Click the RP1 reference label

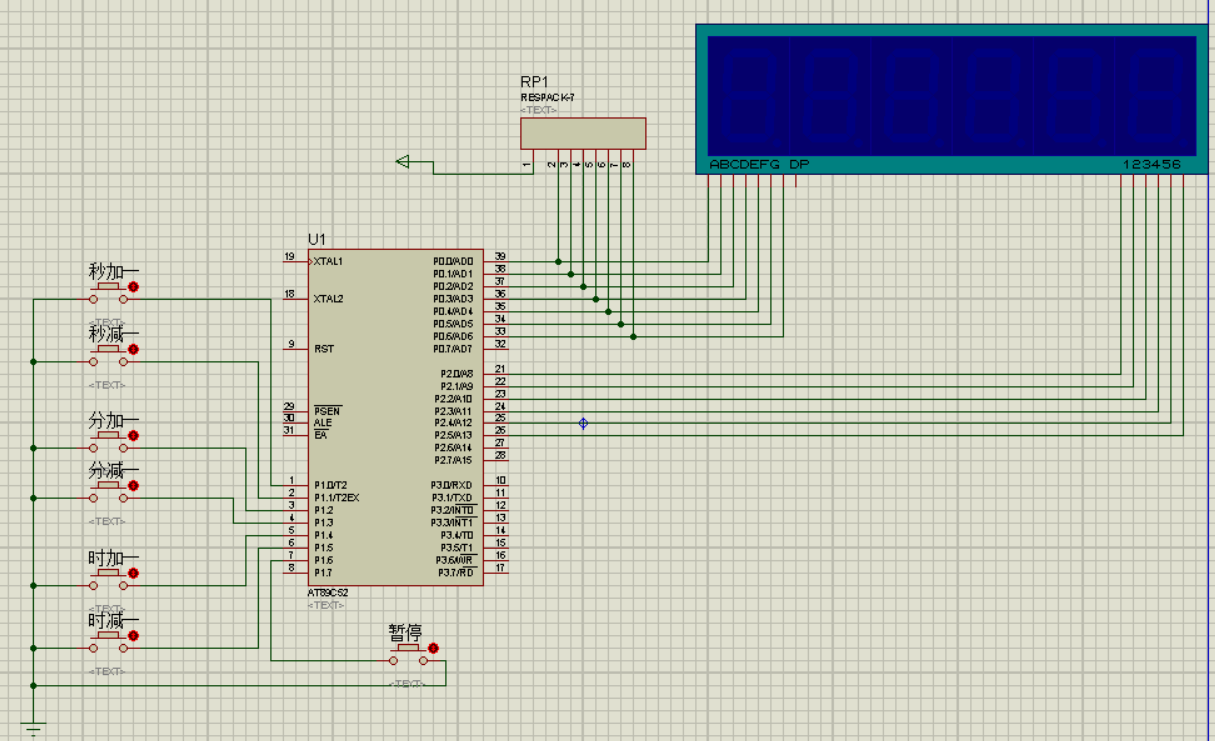[534, 82]
